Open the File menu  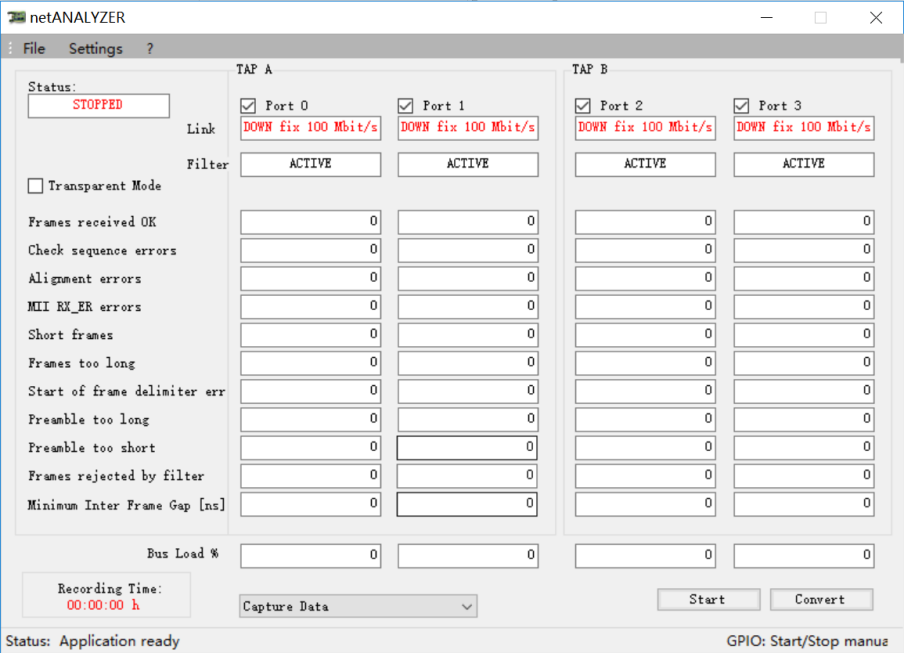tap(34, 48)
